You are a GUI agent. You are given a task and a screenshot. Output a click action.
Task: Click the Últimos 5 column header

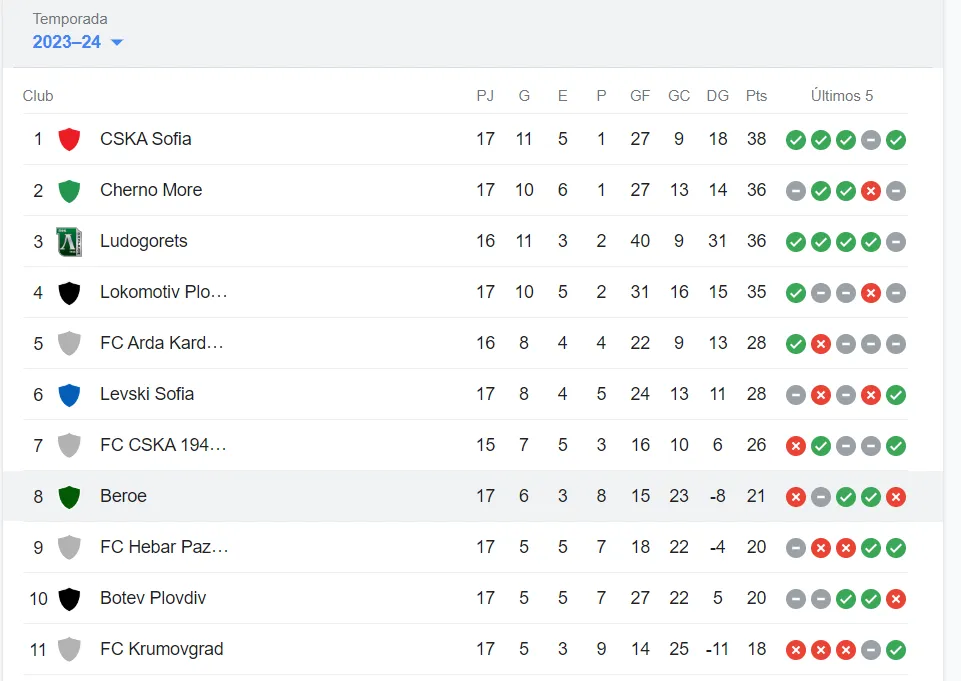coord(842,96)
